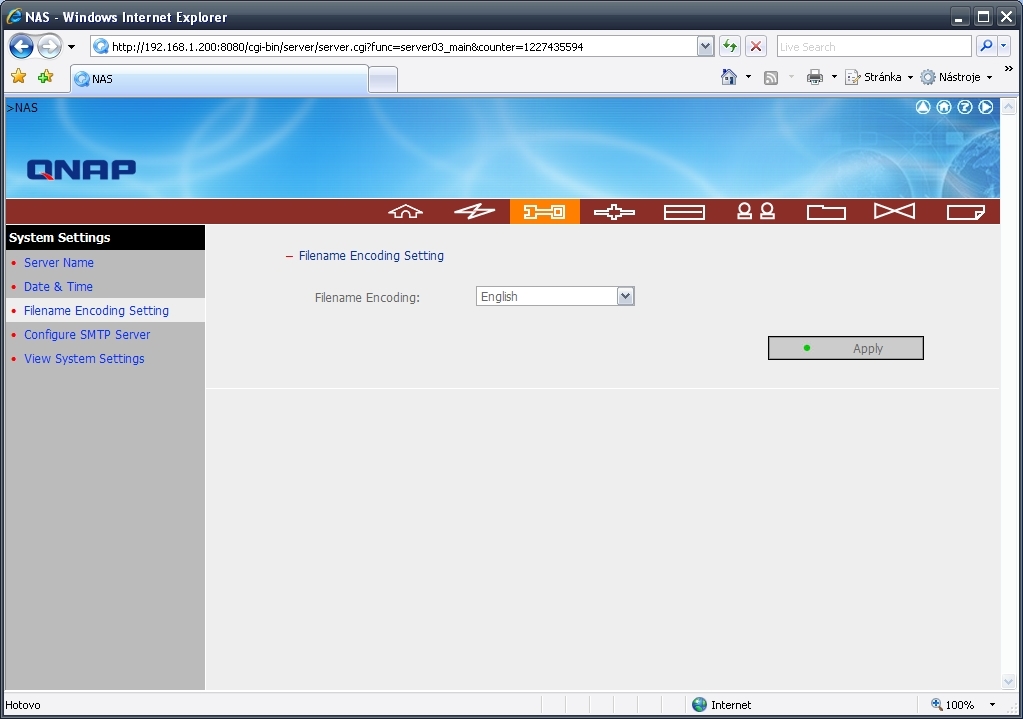
Task: Go back with browser Back arrow
Action: [x=22, y=46]
